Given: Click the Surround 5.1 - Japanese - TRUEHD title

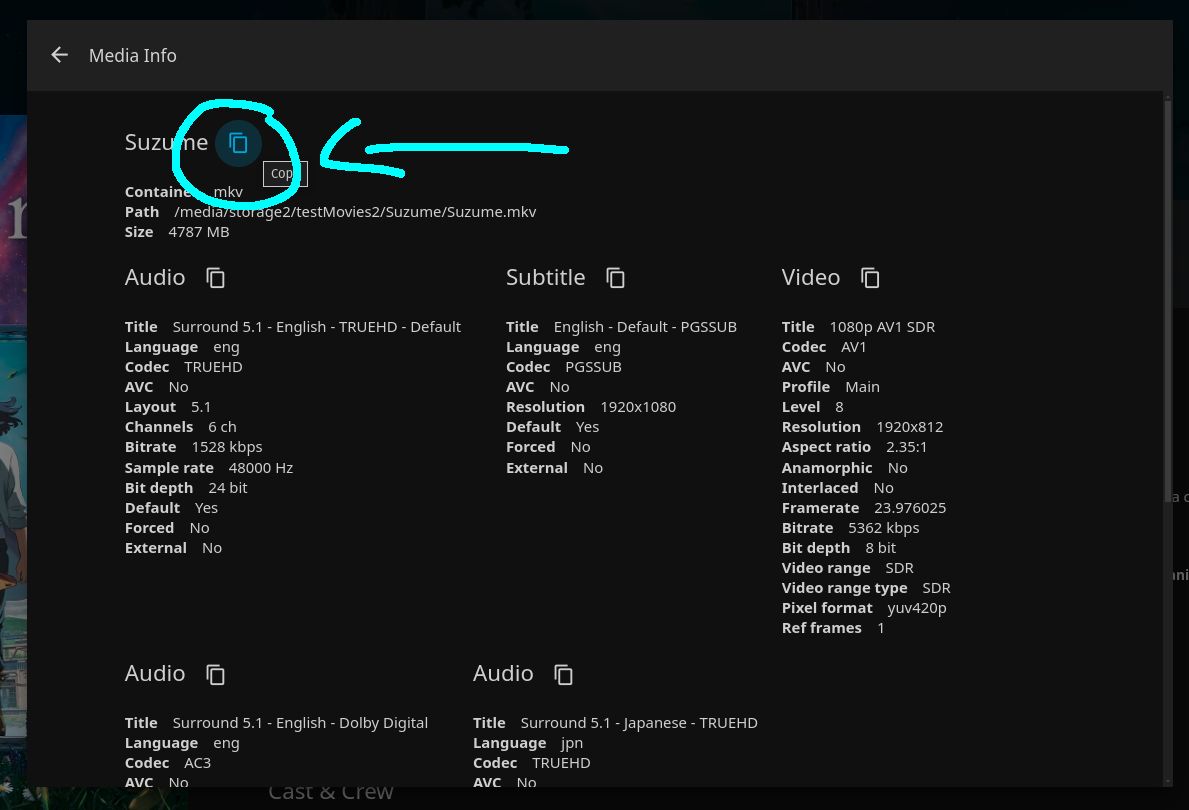Looking at the screenshot, I should (639, 723).
